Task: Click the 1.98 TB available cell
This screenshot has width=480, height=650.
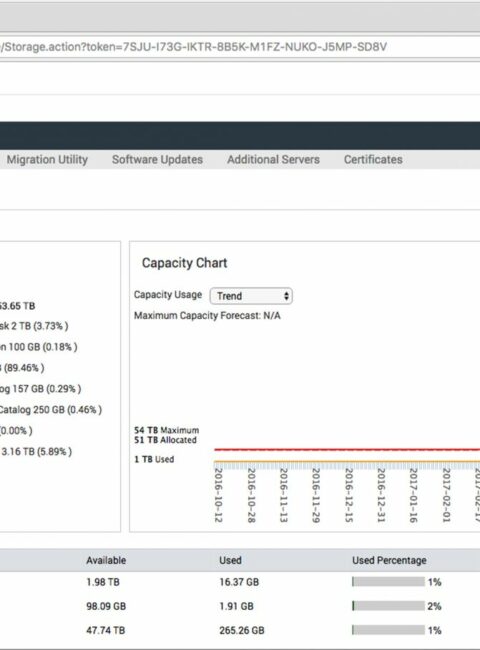Action: coord(103,582)
